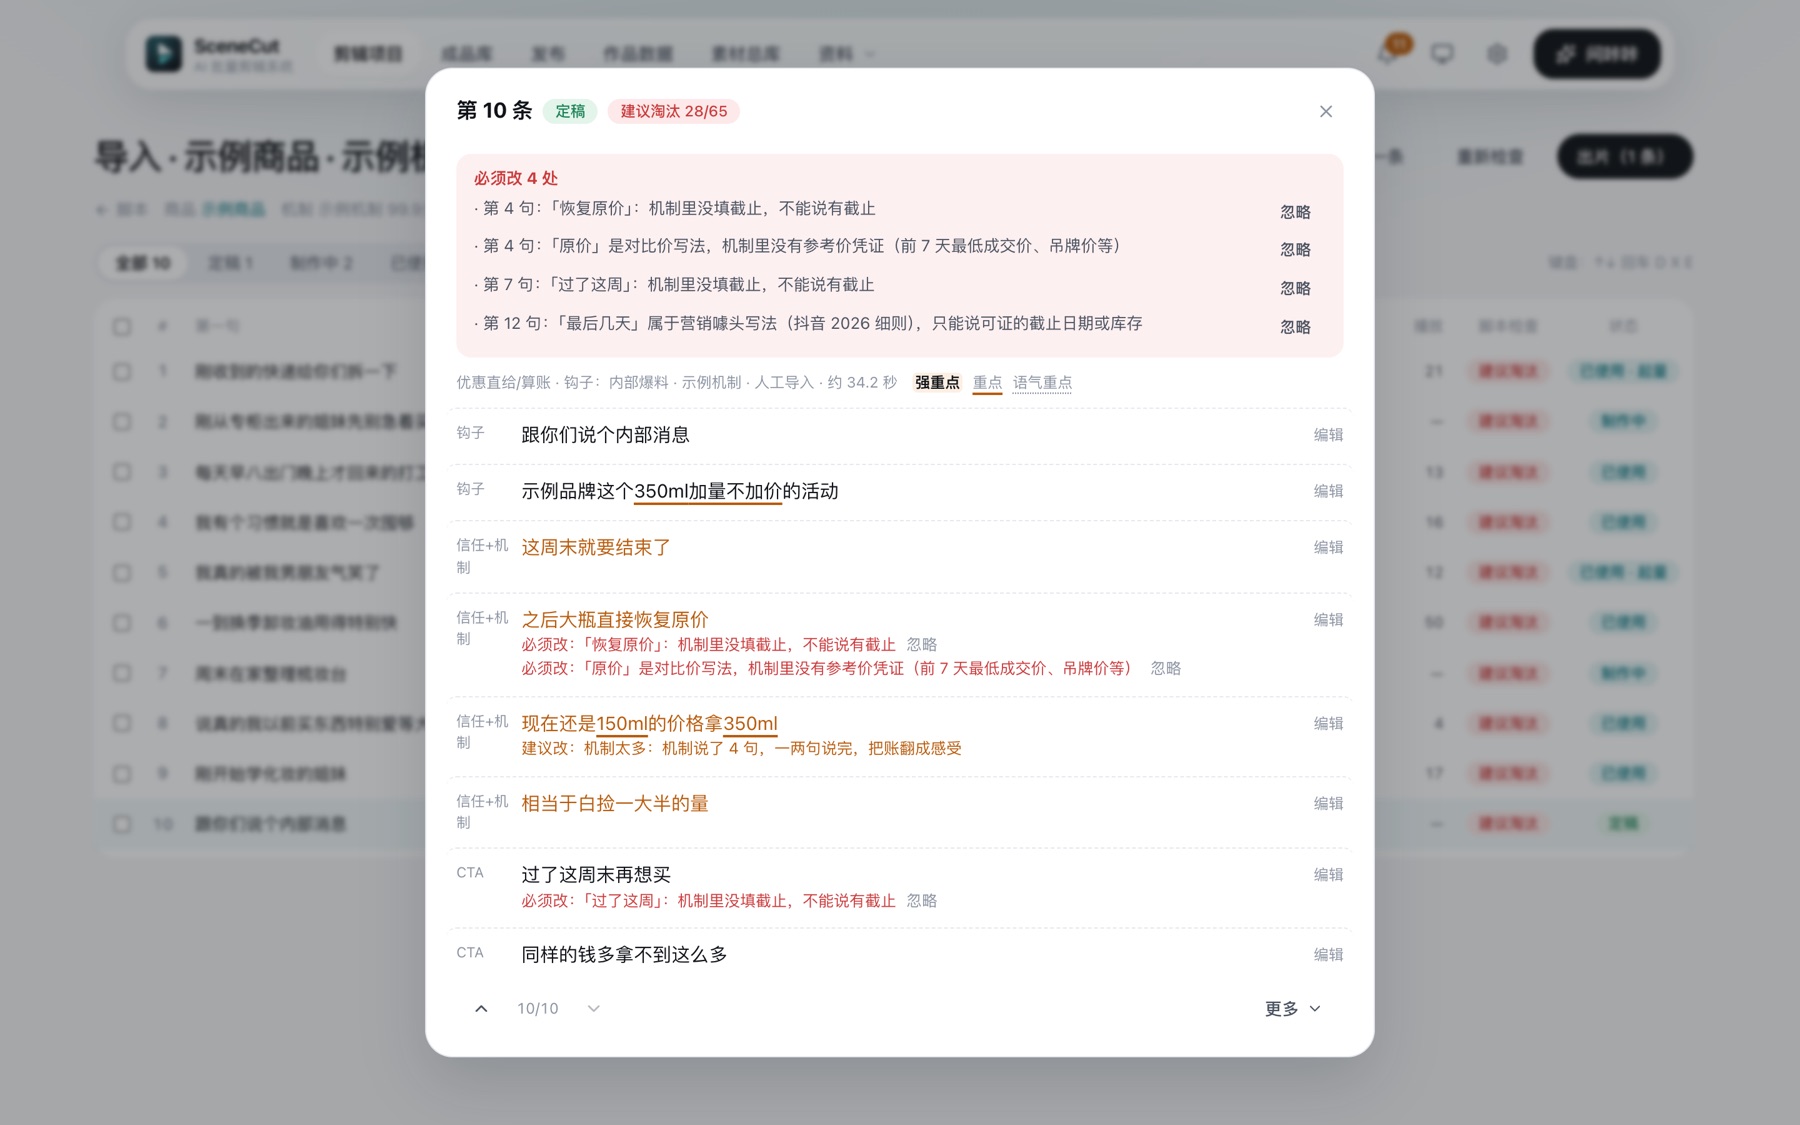The image size is (1800, 1125).
Task: Open the 更多 dropdown
Action: (1293, 1009)
